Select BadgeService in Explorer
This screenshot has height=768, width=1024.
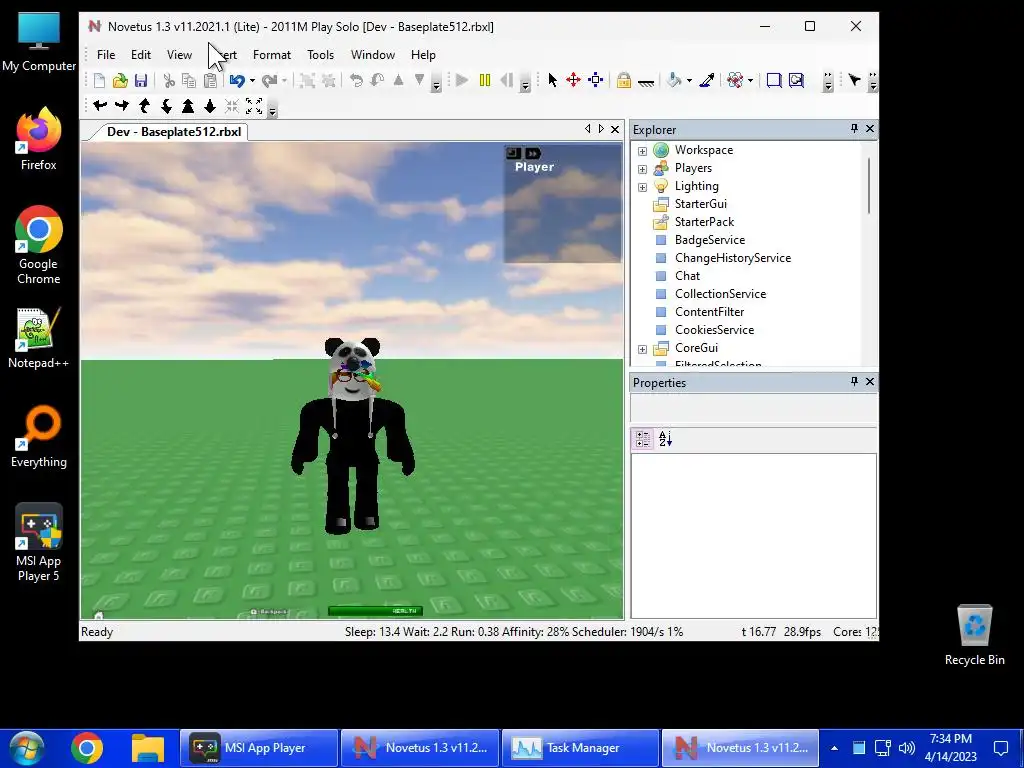coord(710,240)
